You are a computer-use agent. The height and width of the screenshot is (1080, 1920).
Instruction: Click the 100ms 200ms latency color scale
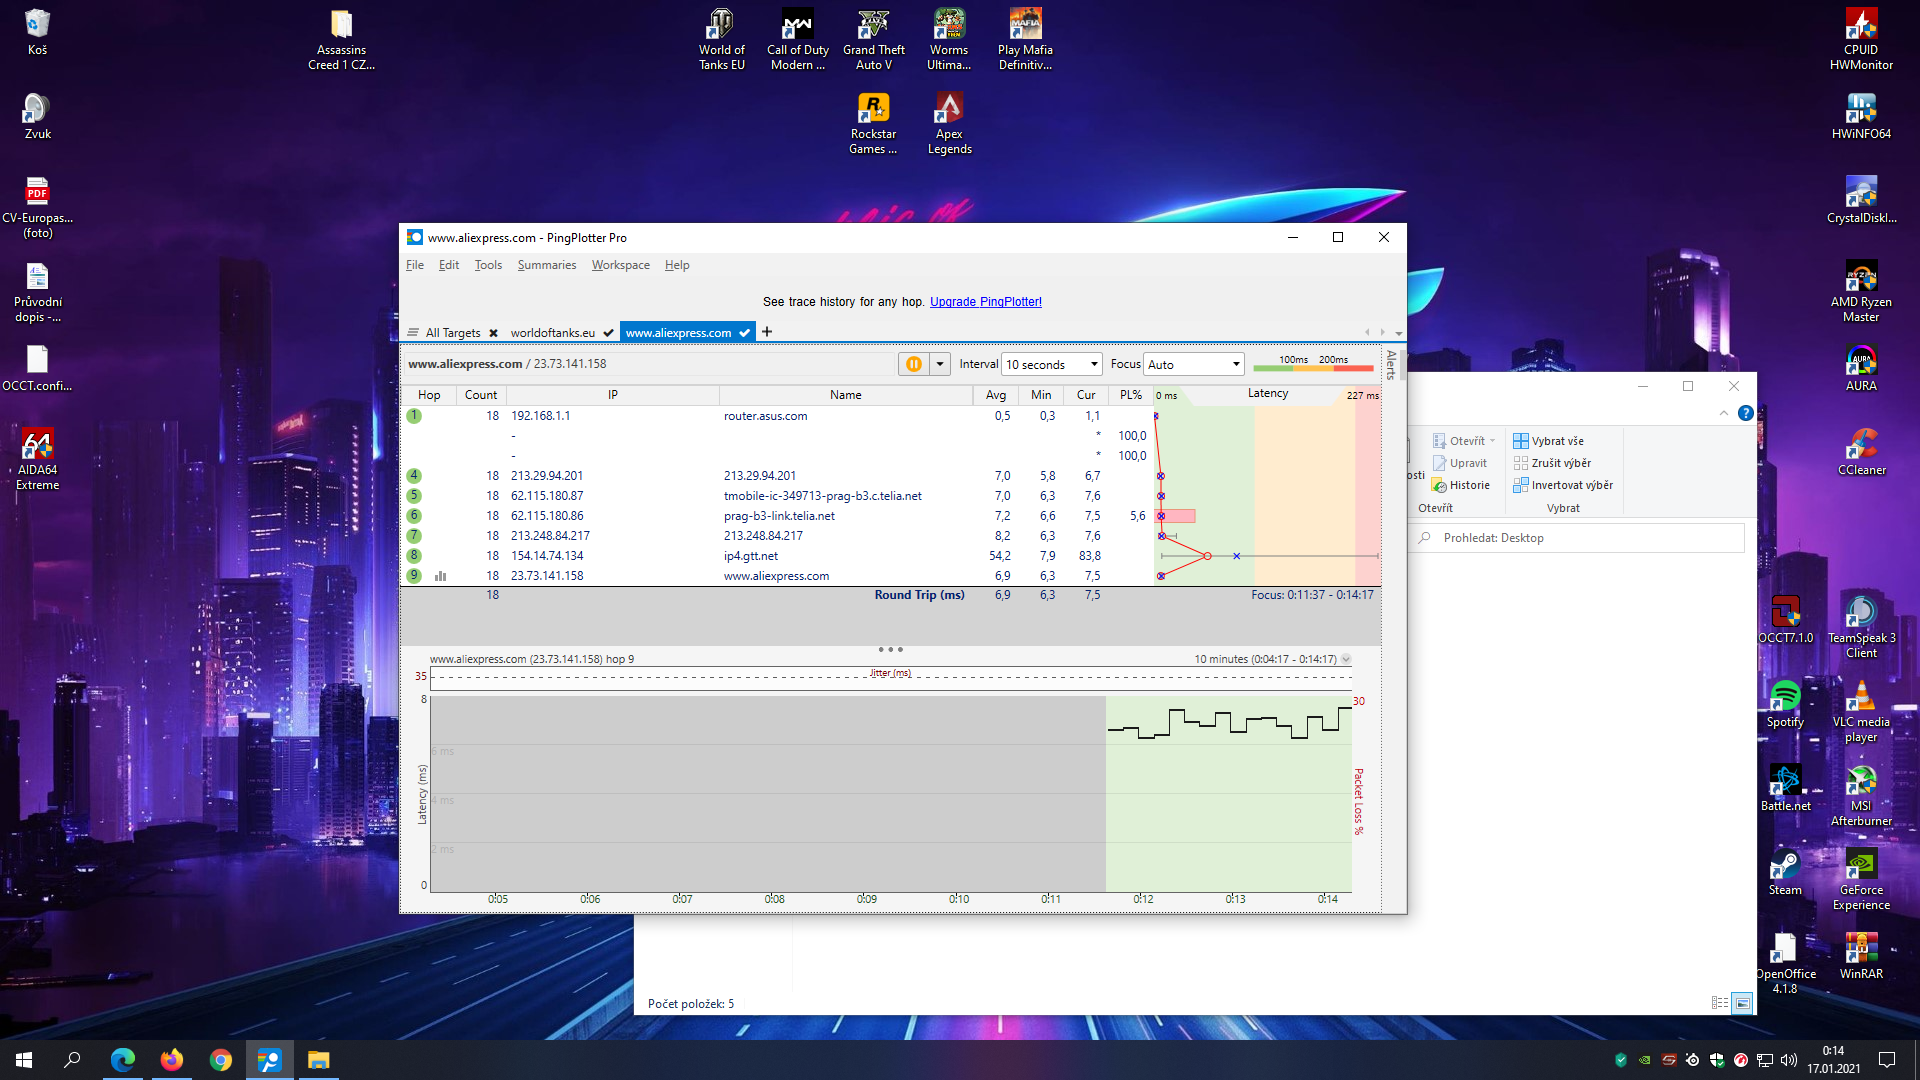[1312, 363]
